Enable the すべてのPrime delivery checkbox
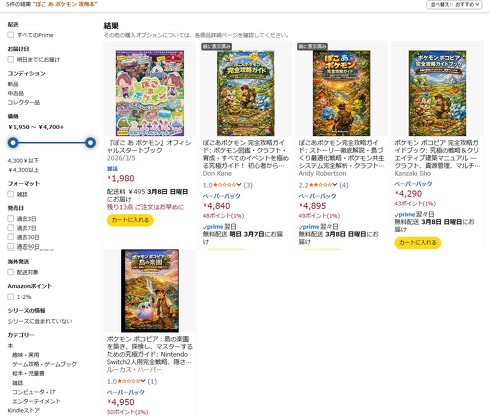 click(x=11, y=35)
